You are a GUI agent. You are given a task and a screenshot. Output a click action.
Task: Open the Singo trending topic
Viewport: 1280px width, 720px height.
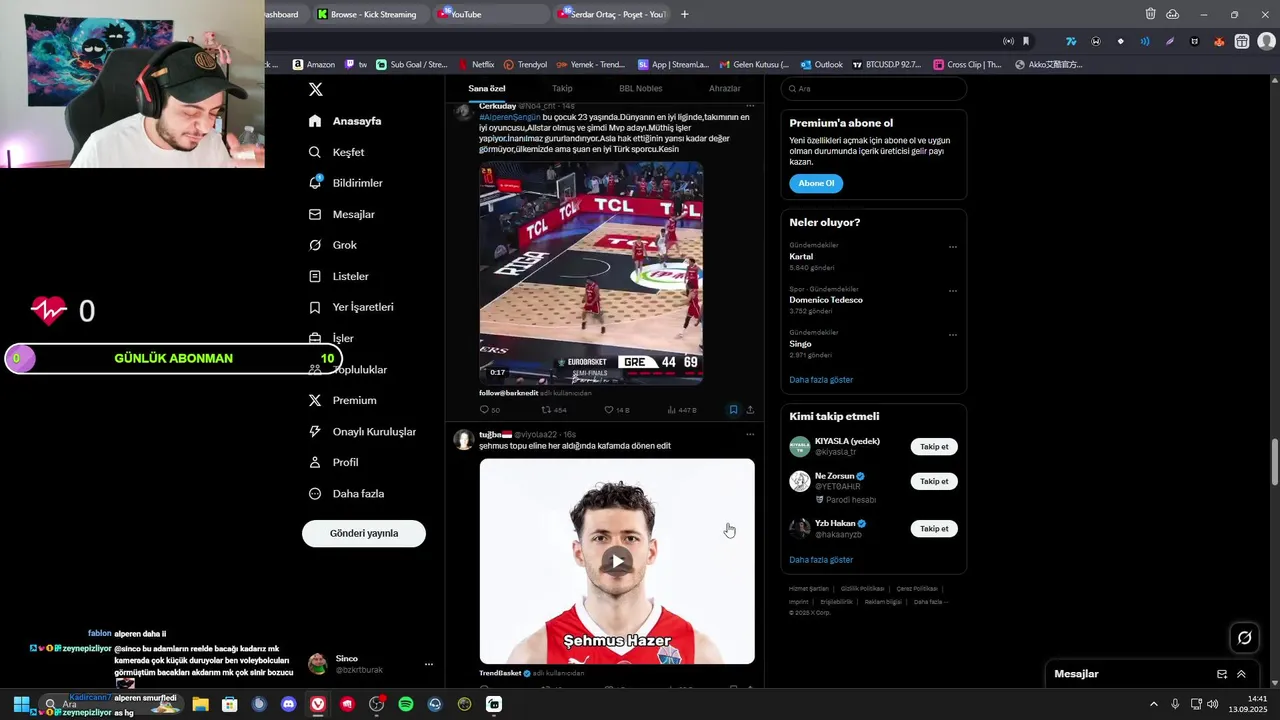point(800,344)
